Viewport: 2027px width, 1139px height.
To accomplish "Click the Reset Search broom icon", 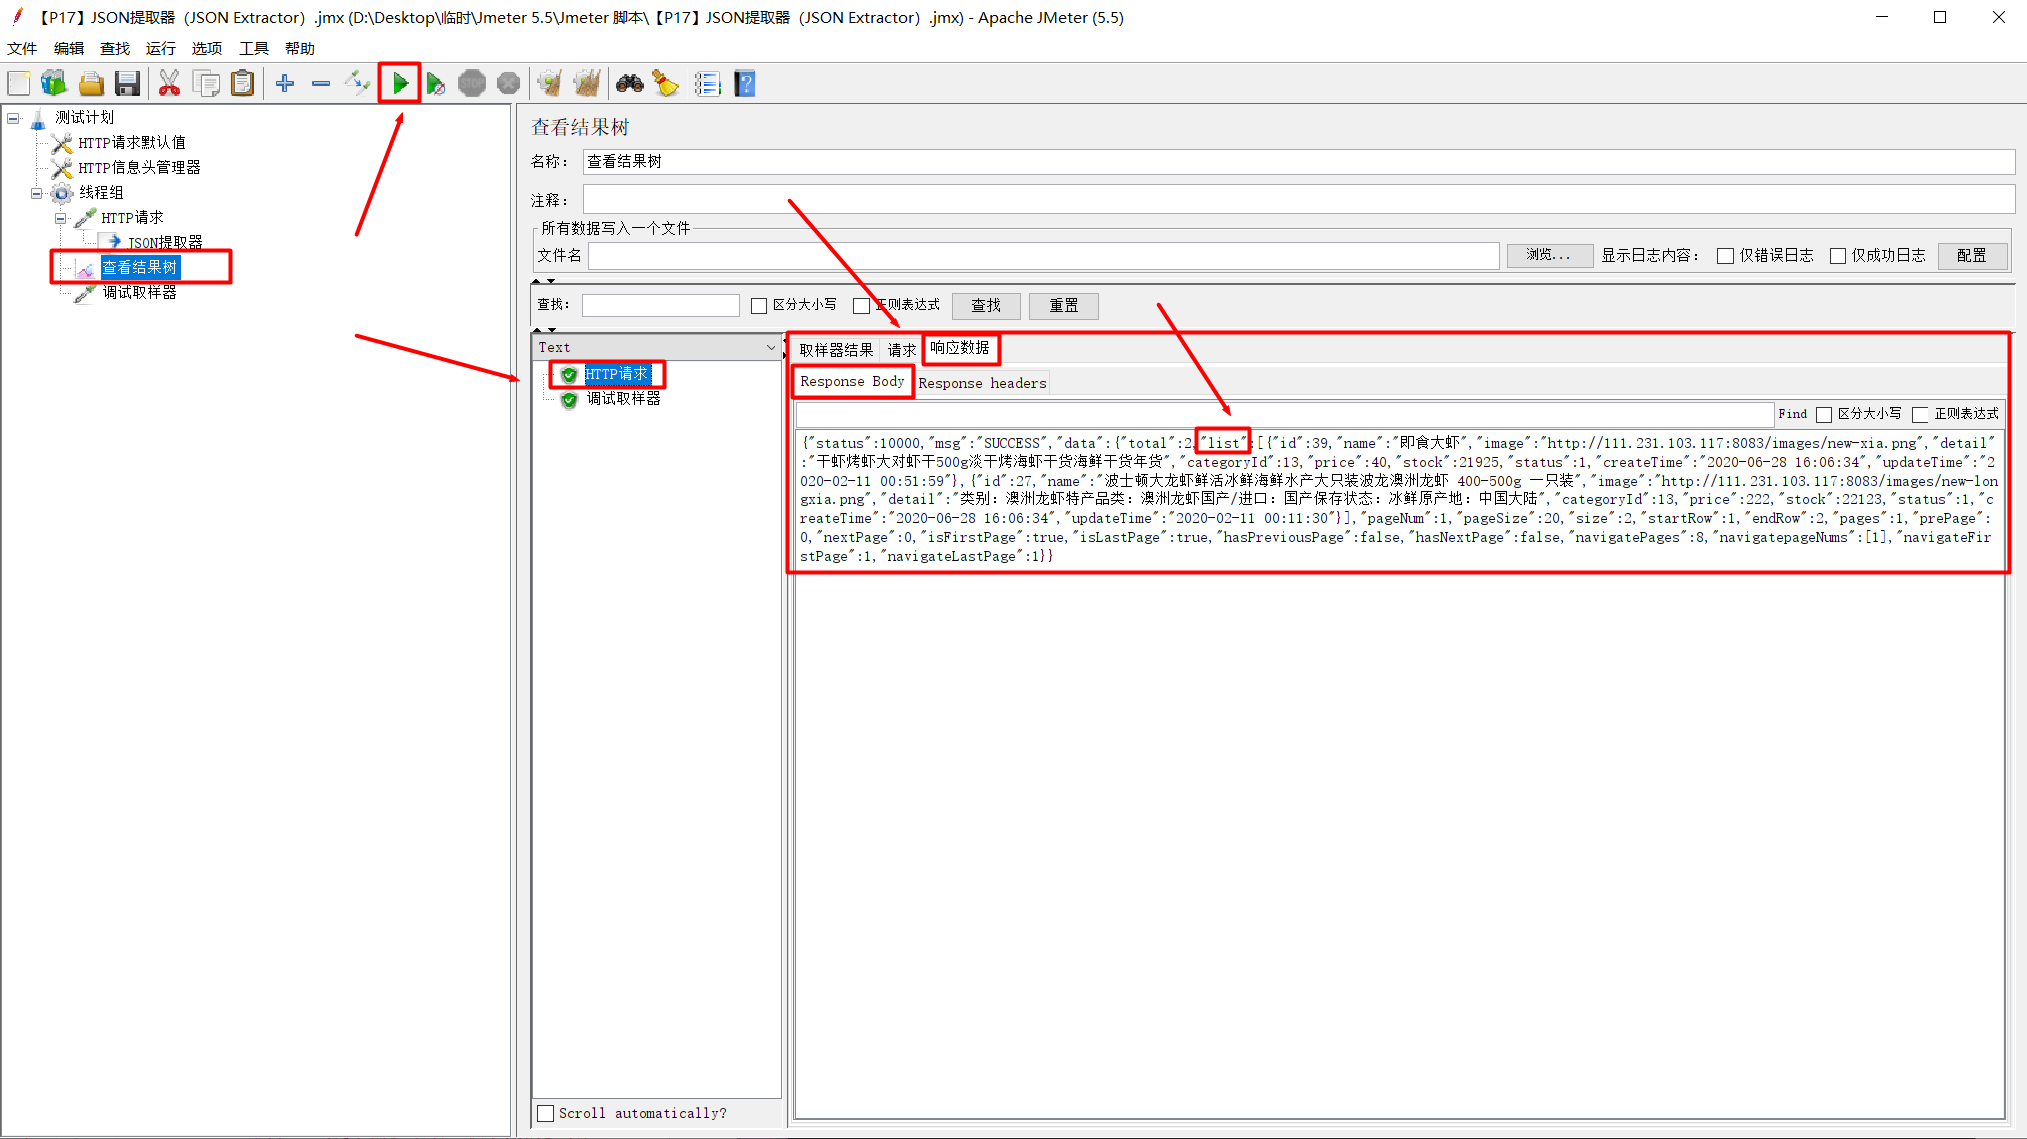I will pos(666,84).
